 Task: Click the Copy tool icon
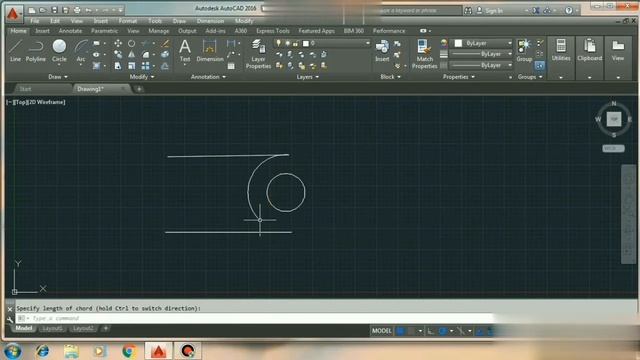click(118, 54)
